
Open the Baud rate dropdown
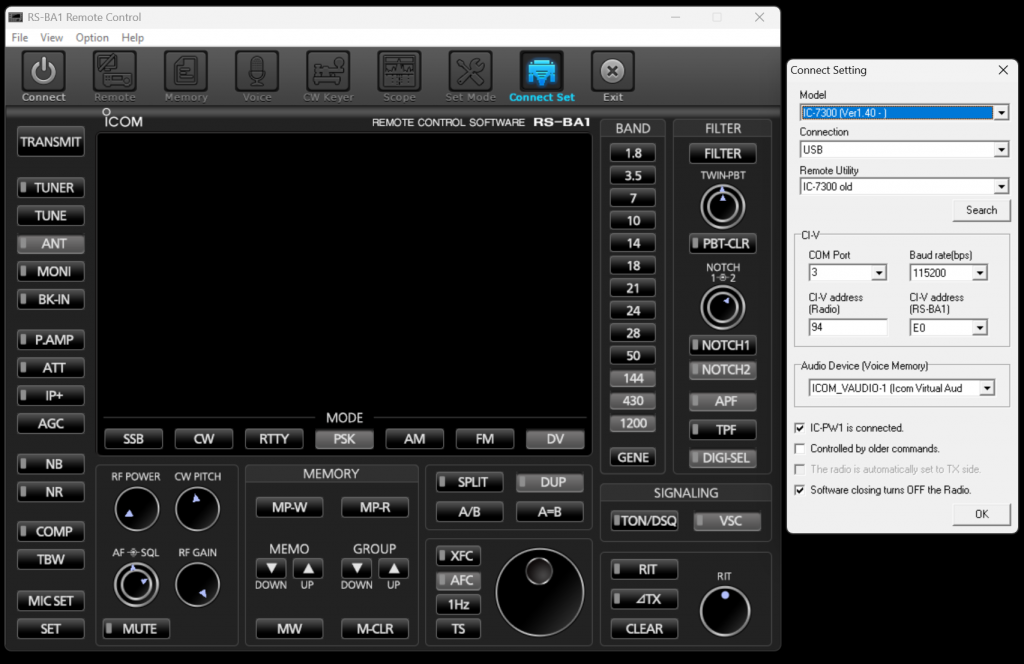979,273
